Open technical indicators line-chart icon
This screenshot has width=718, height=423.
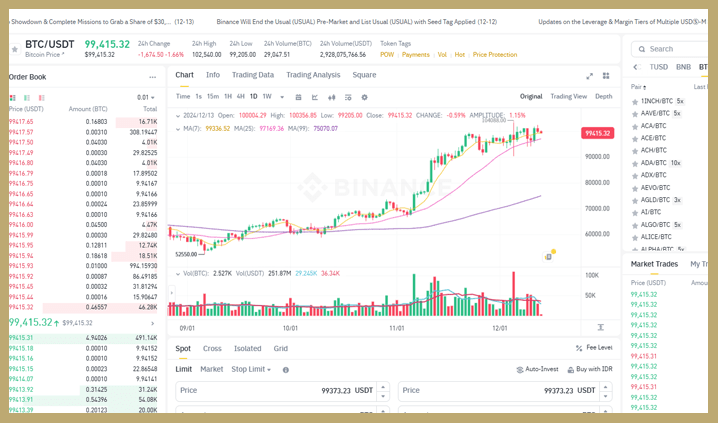315,97
